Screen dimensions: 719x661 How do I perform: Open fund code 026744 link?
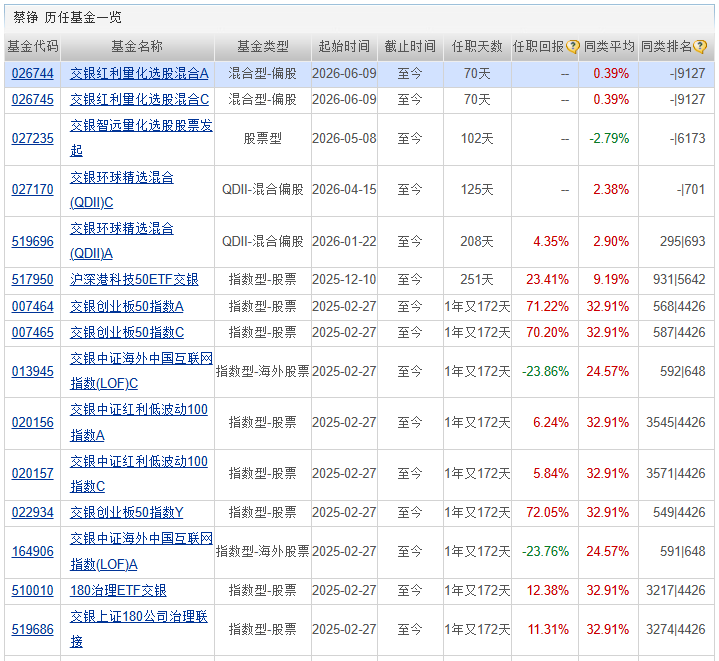33,73
